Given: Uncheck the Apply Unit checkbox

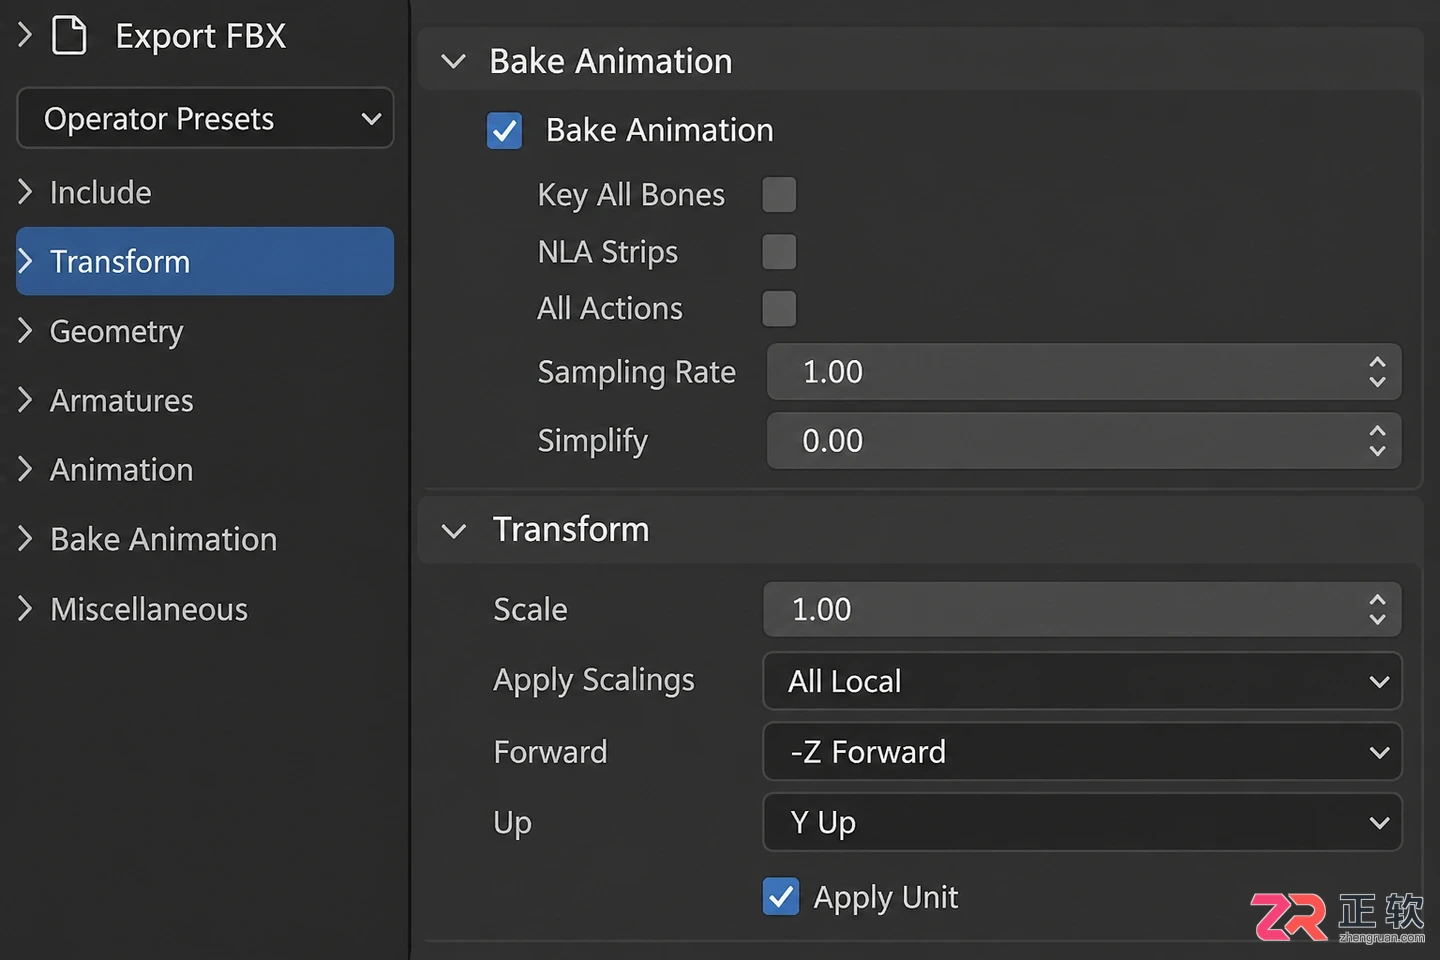Looking at the screenshot, I should [780, 896].
